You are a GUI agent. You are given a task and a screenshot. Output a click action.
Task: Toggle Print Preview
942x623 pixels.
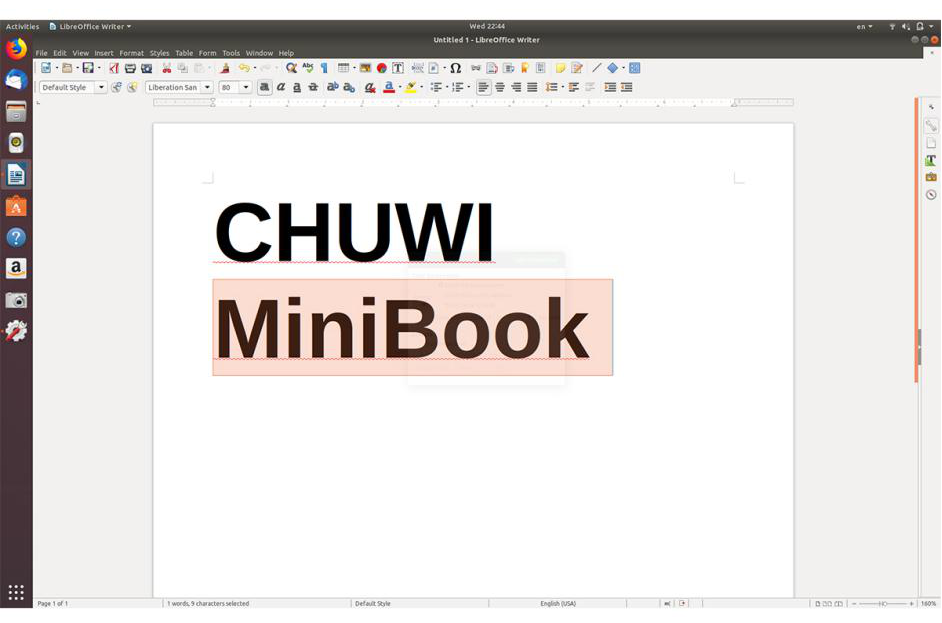pyautogui.click(x=146, y=68)
